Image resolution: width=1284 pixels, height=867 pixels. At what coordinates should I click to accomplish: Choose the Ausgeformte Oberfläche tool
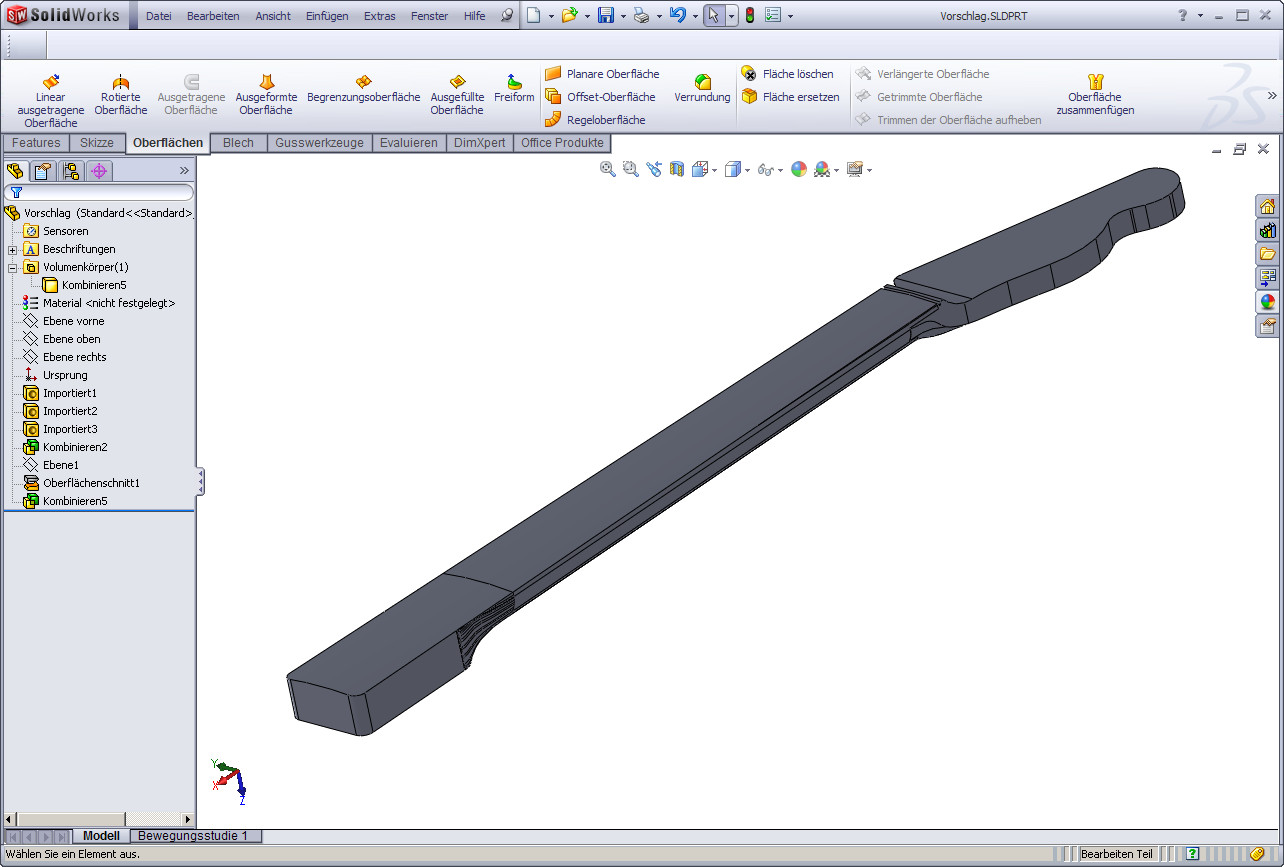266,95
